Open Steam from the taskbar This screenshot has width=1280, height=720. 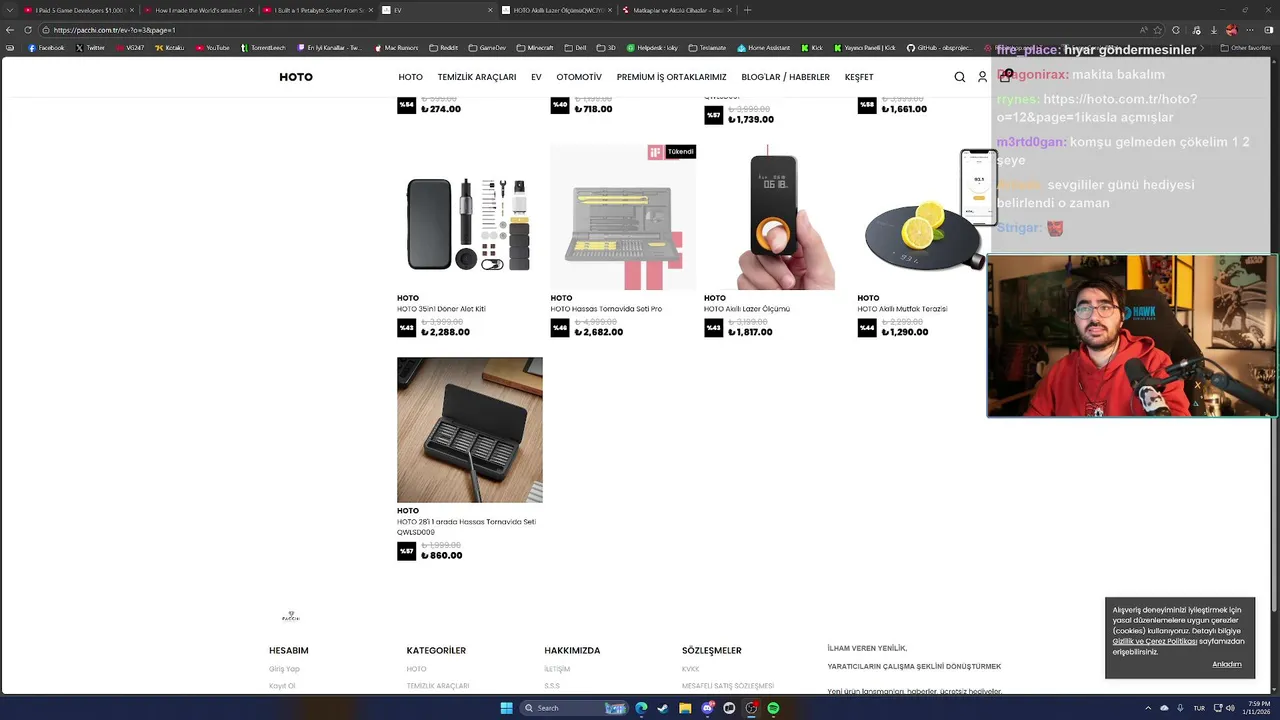(663, 708)
